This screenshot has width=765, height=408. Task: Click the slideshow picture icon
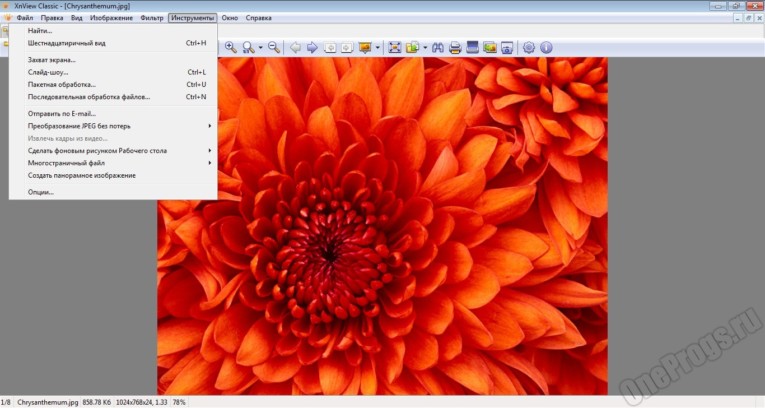tap(365, 47)
